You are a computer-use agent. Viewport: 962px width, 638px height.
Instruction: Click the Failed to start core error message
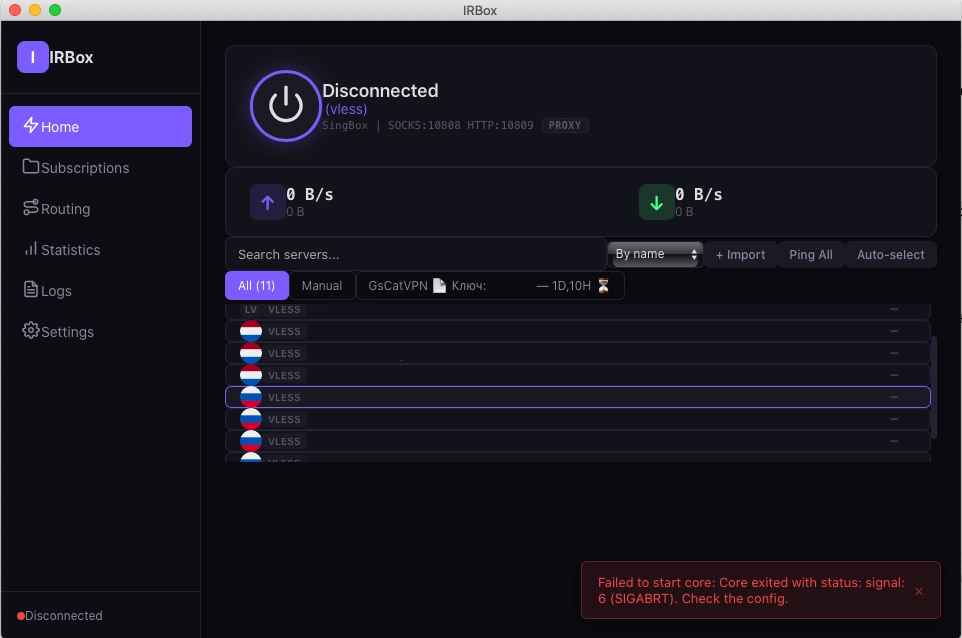[x=751, y=590]
